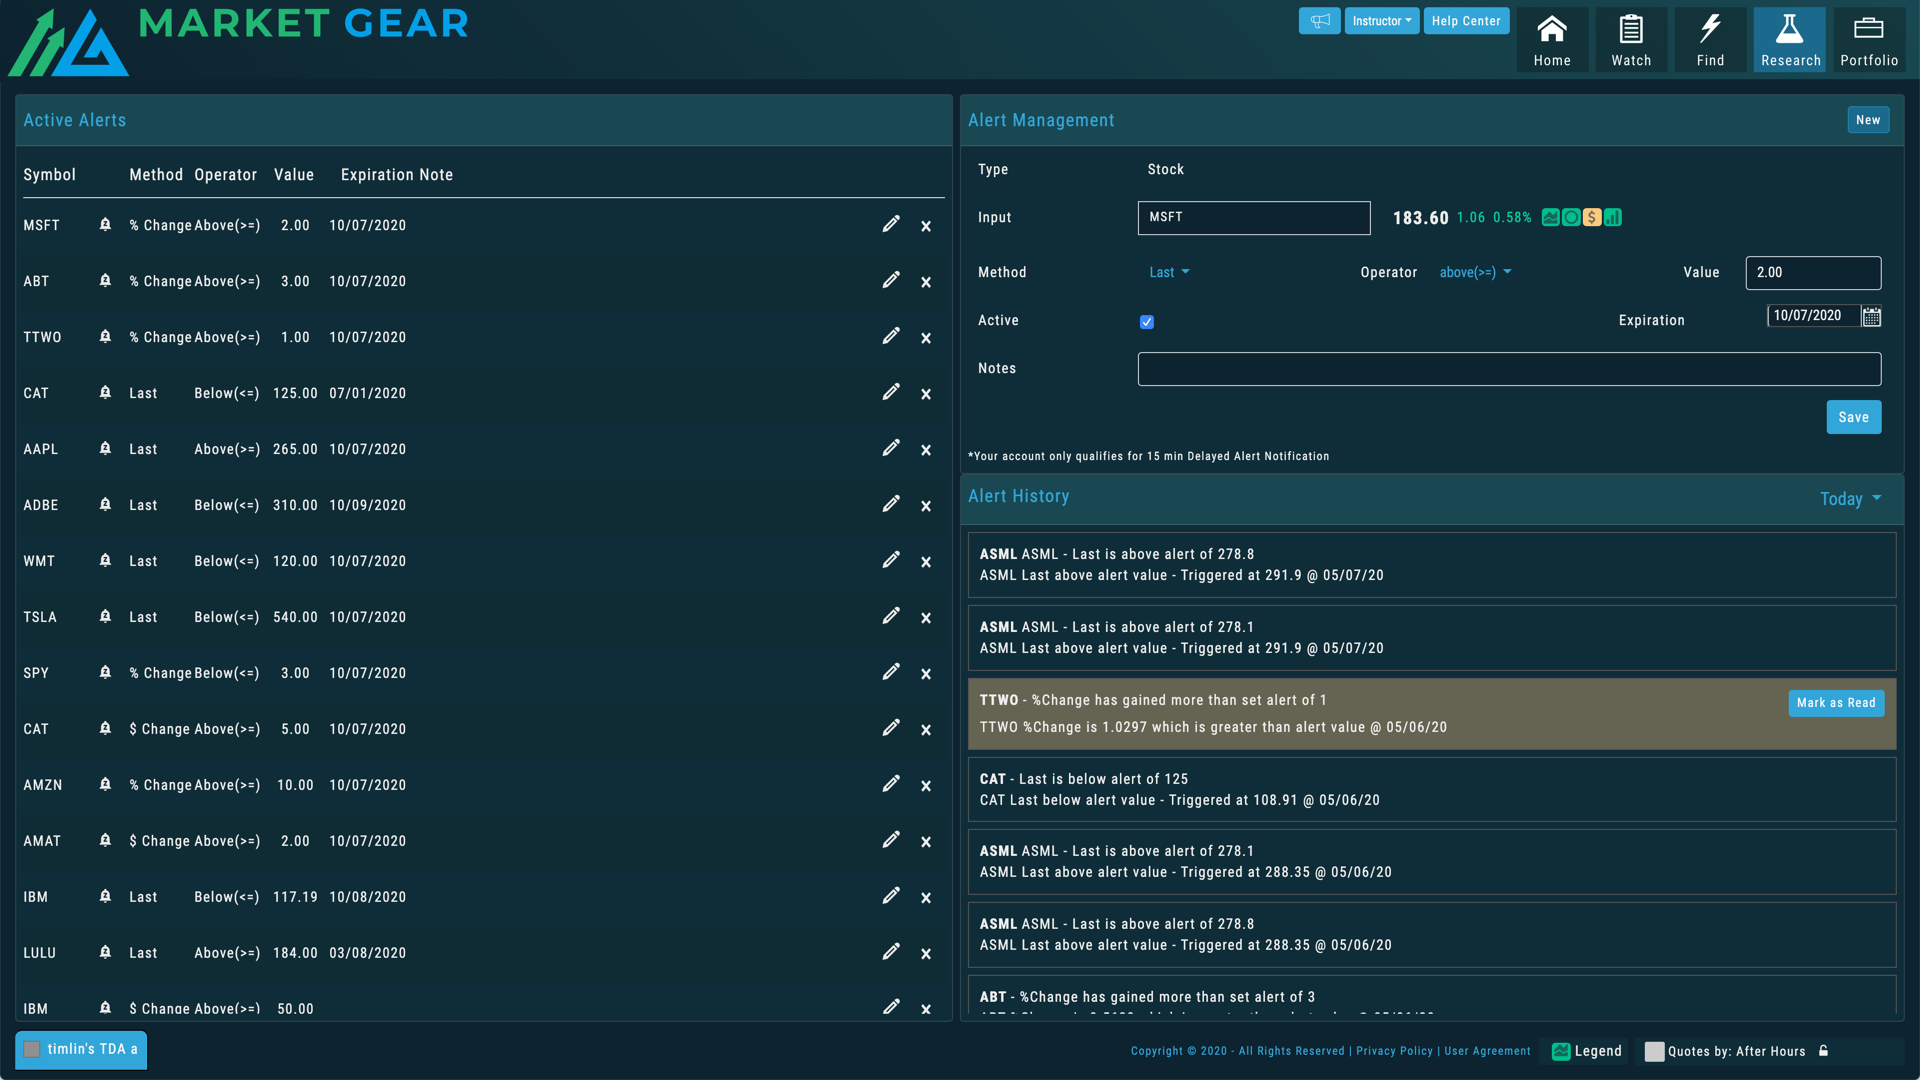Edit the WMT alert
This screenshot has height=1080, width=1920.
[x=891, y=560]
